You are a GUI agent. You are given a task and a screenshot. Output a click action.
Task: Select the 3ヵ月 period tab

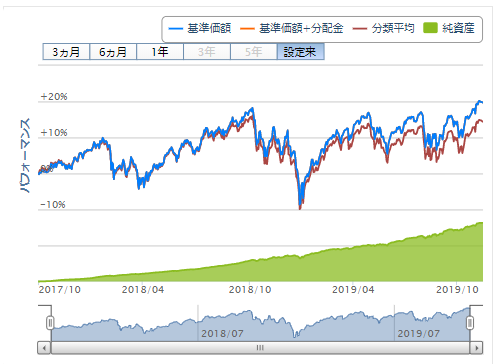[66, 52]
